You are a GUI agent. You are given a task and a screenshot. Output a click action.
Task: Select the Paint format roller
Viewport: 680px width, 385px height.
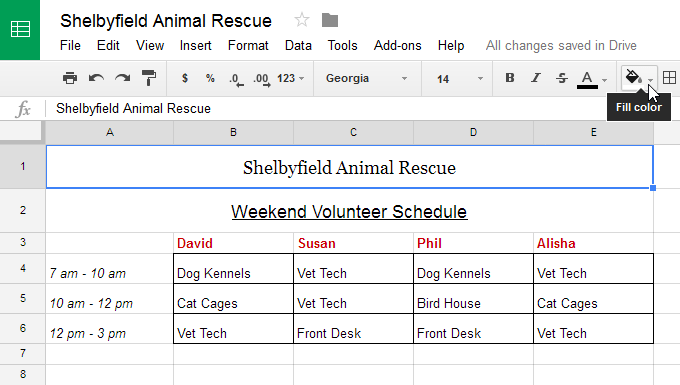[x=149, y=78]
